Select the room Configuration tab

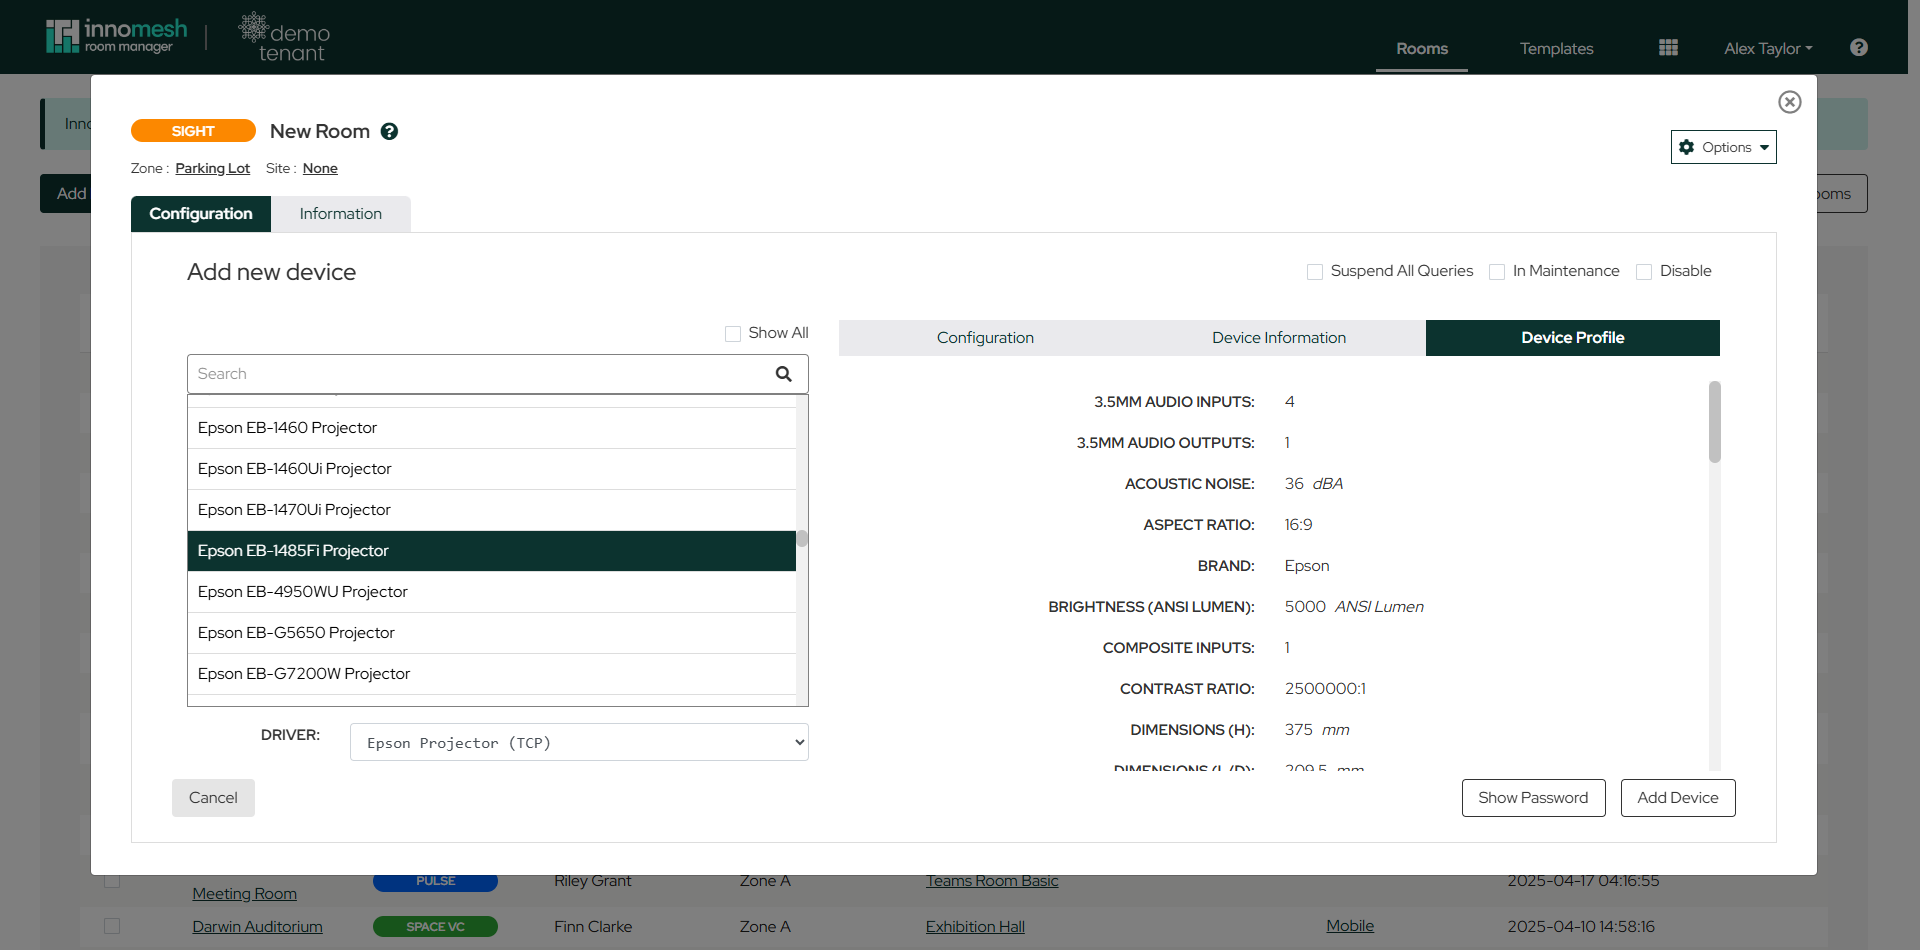(x=201, y=214)
